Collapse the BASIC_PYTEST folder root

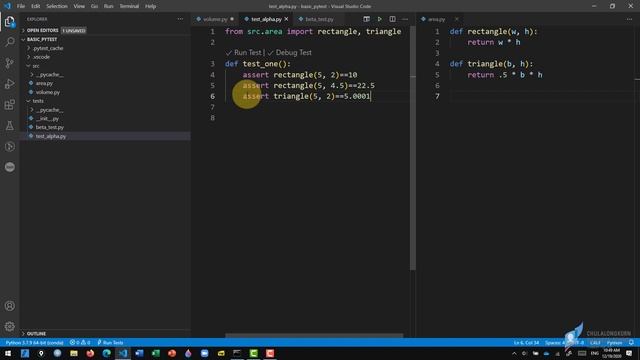[42, 40]
